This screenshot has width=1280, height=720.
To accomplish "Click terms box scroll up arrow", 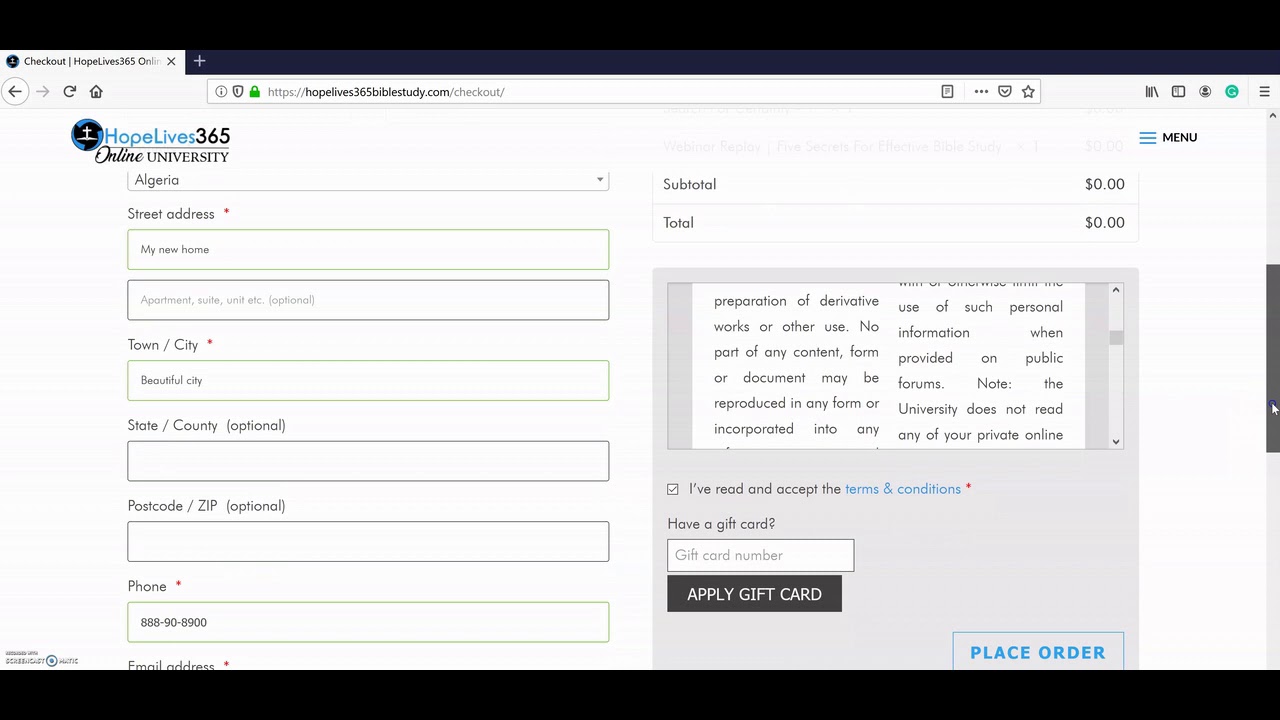I will 1116,290.
